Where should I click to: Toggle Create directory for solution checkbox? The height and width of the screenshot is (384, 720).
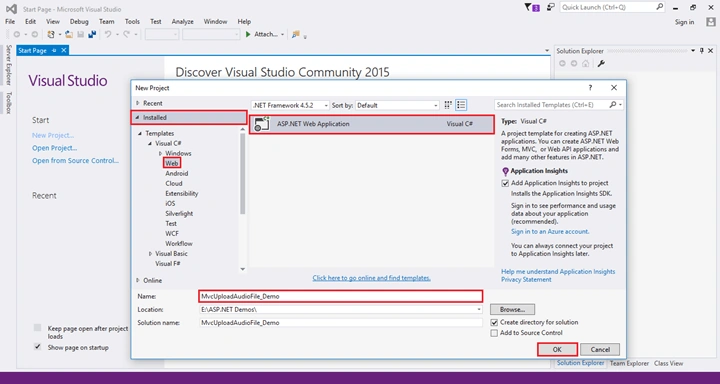point(494,322)
